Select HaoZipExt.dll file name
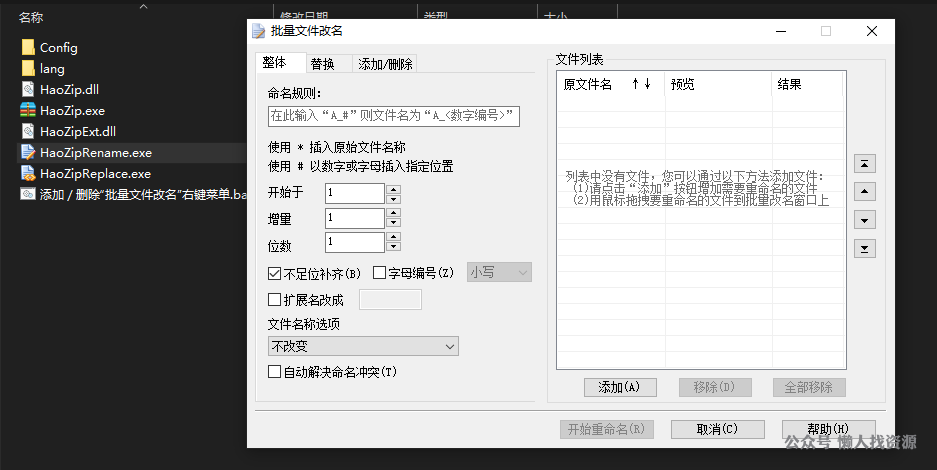The image size is (937, 470). (x=78, y=131)
